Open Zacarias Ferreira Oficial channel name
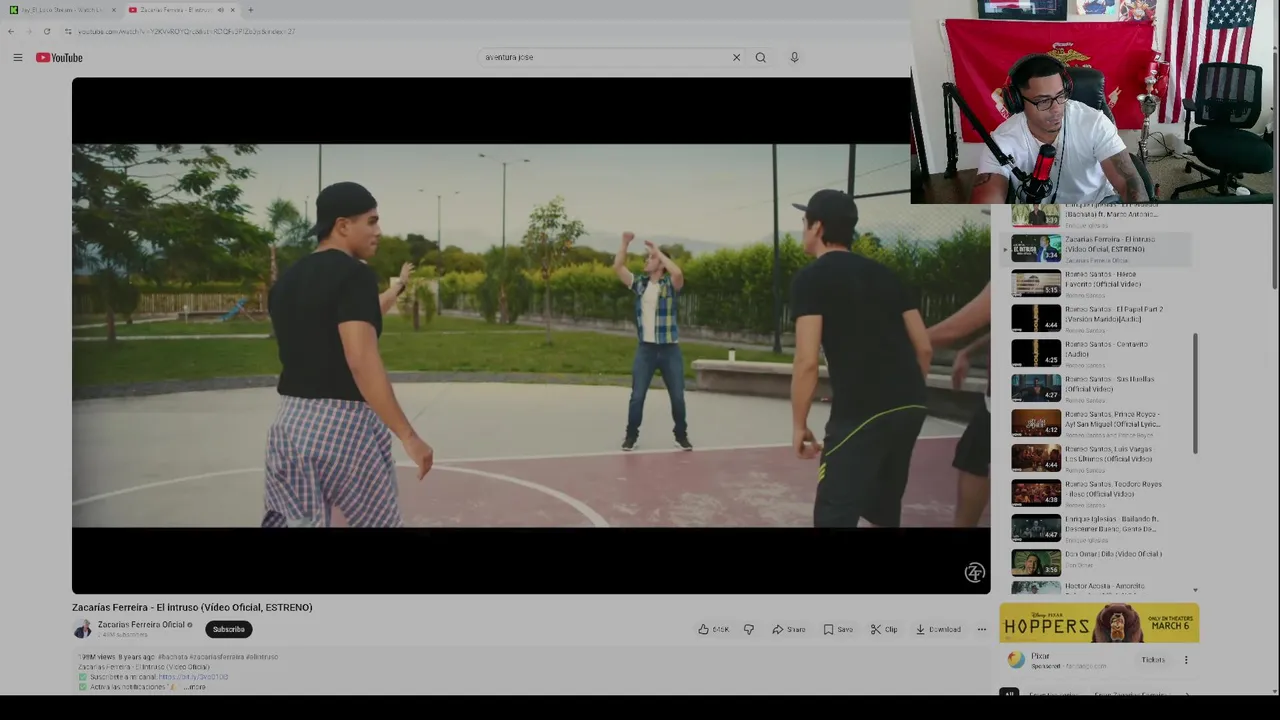 point(141,624)
